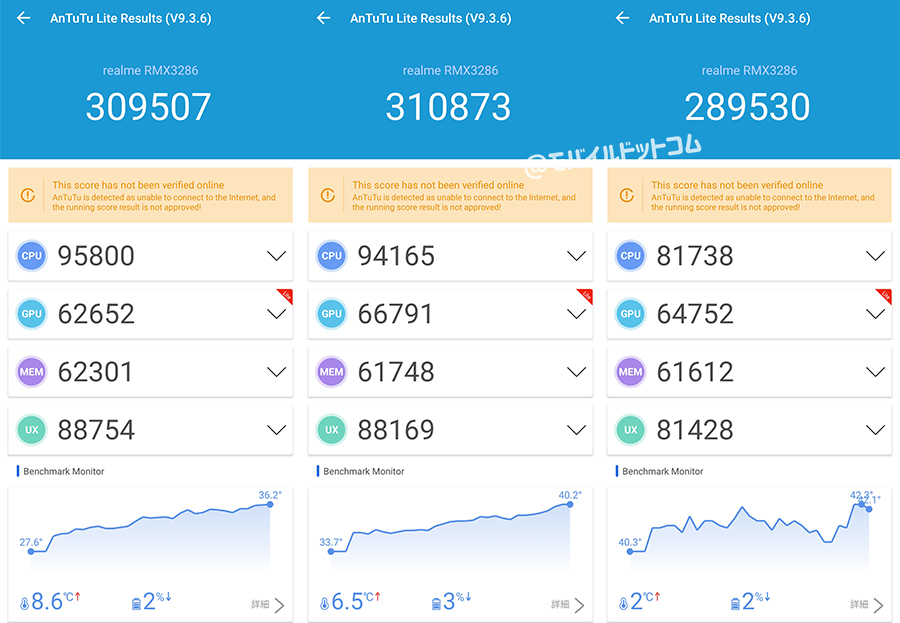Click the GPU icon beside score 66791
The height and width of the screenshot is (623, 900).
click(x=332, y=314)
